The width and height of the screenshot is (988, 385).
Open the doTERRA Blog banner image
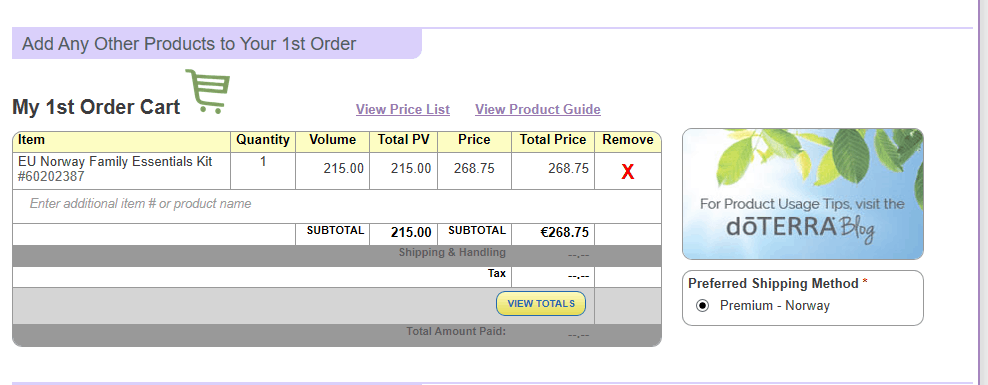tap(803, 194)
